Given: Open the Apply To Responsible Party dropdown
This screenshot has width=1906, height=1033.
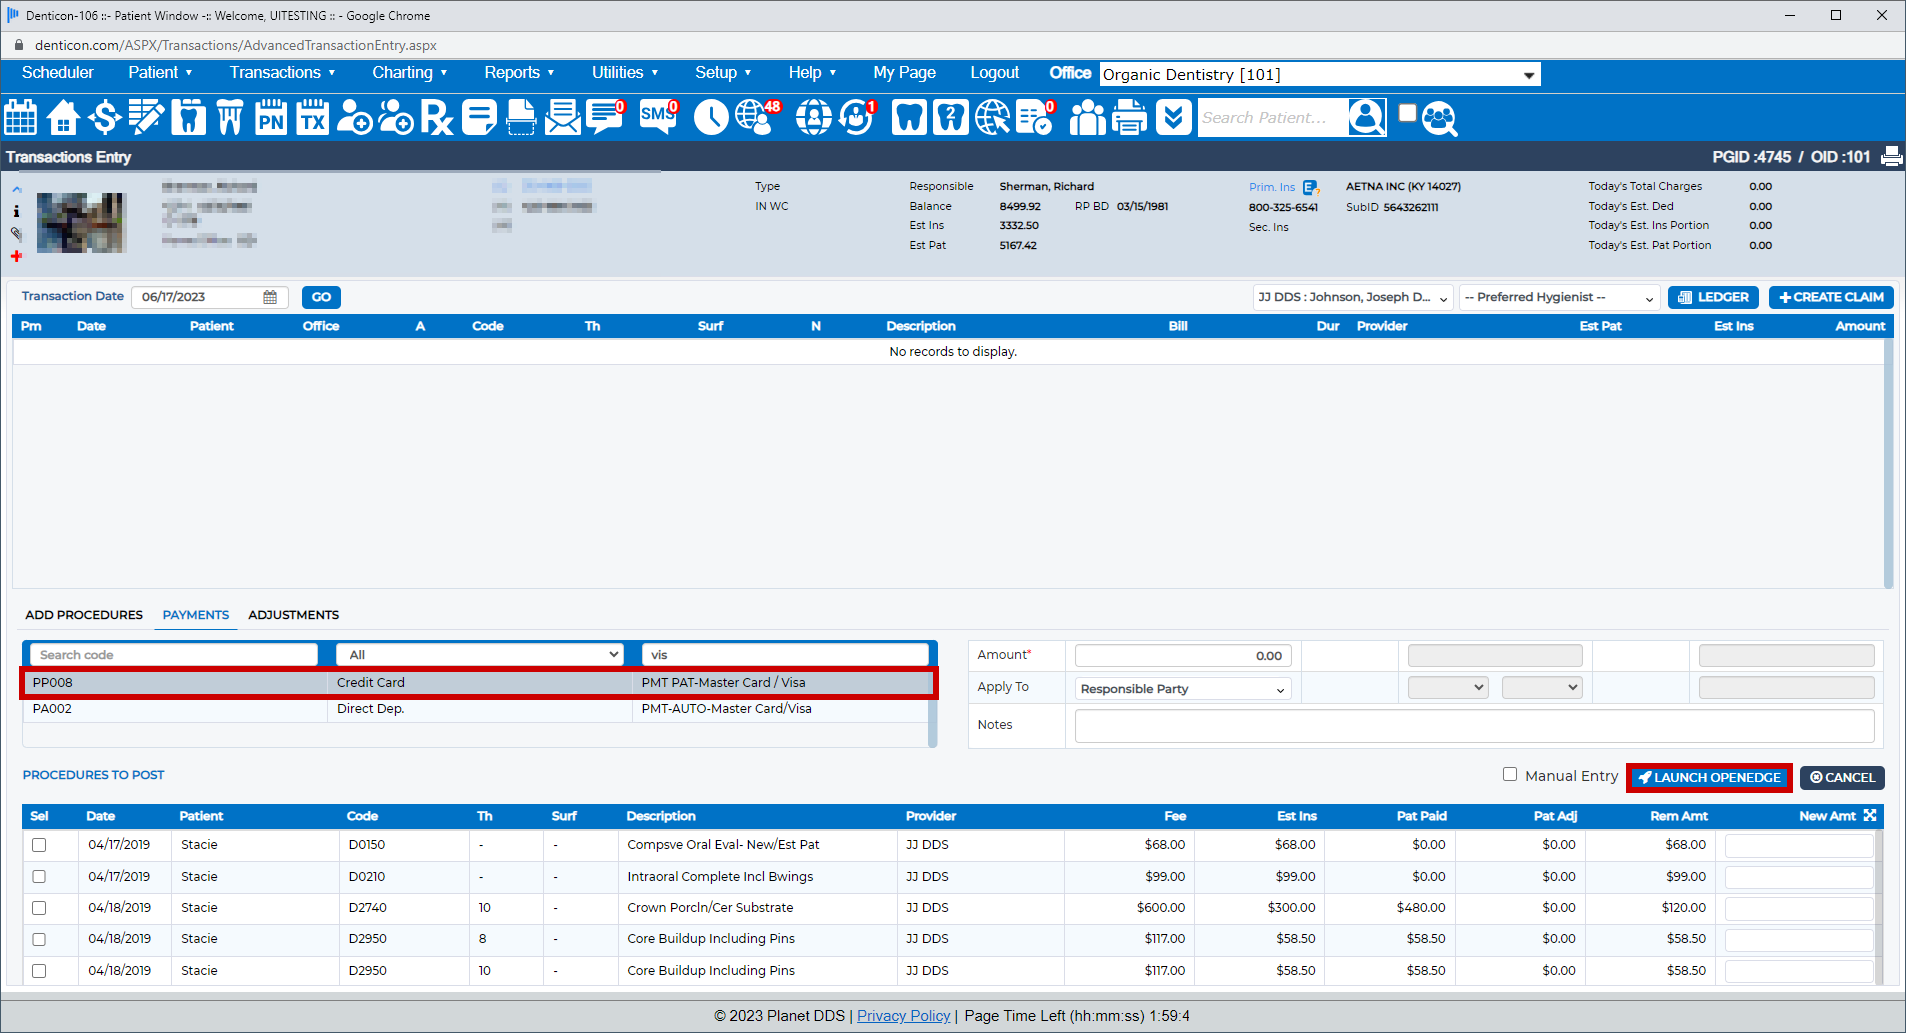Looking at the screenshot, I should point(1183,689).
